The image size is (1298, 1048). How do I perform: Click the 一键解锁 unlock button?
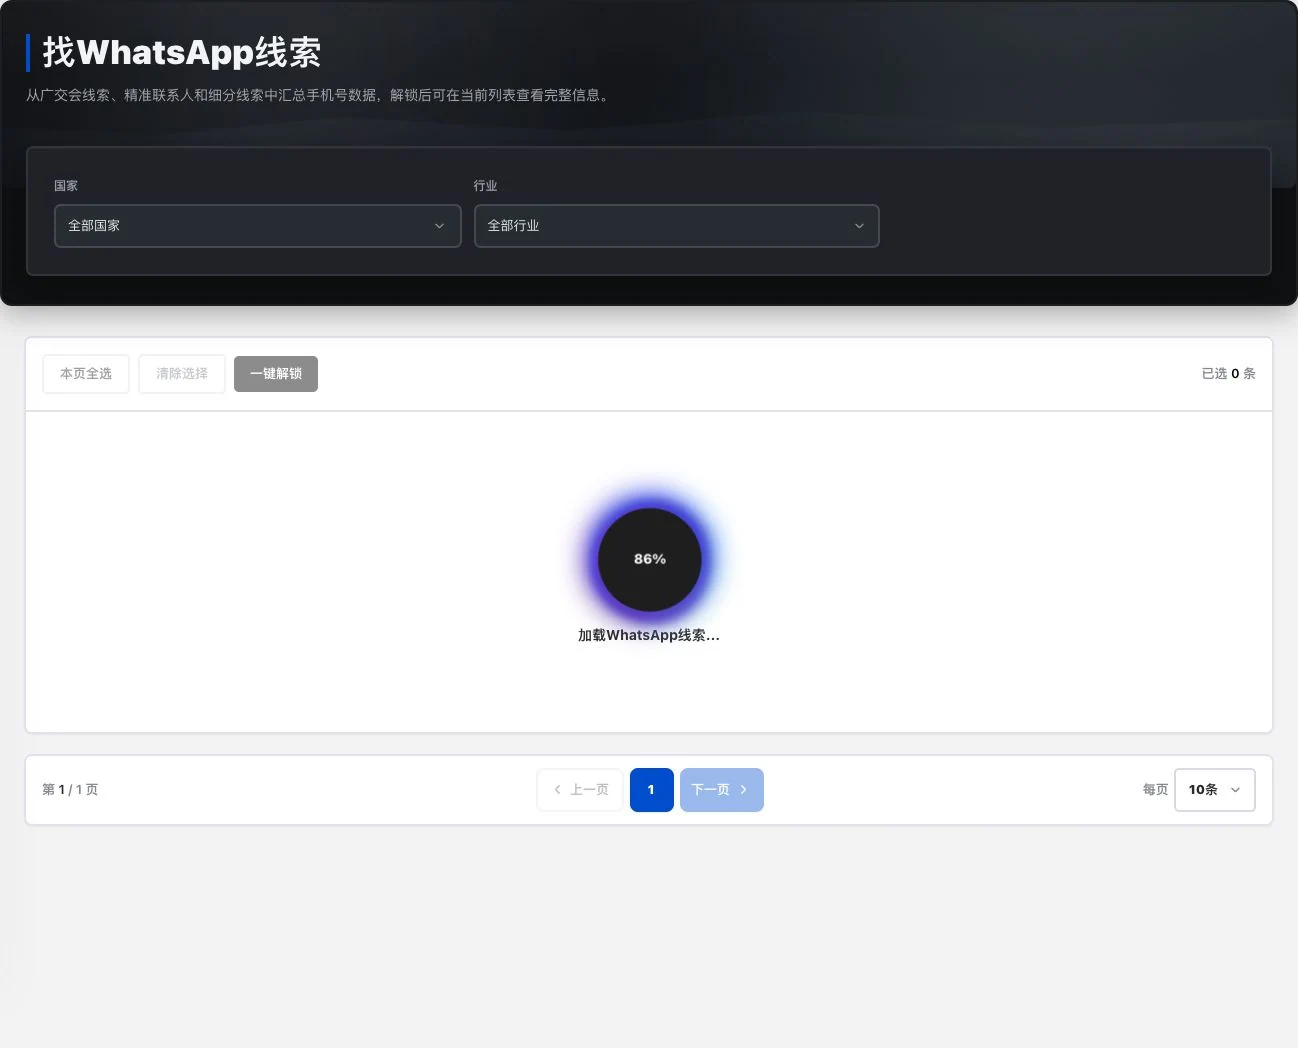pyautogui.click(x=276, y=374)
